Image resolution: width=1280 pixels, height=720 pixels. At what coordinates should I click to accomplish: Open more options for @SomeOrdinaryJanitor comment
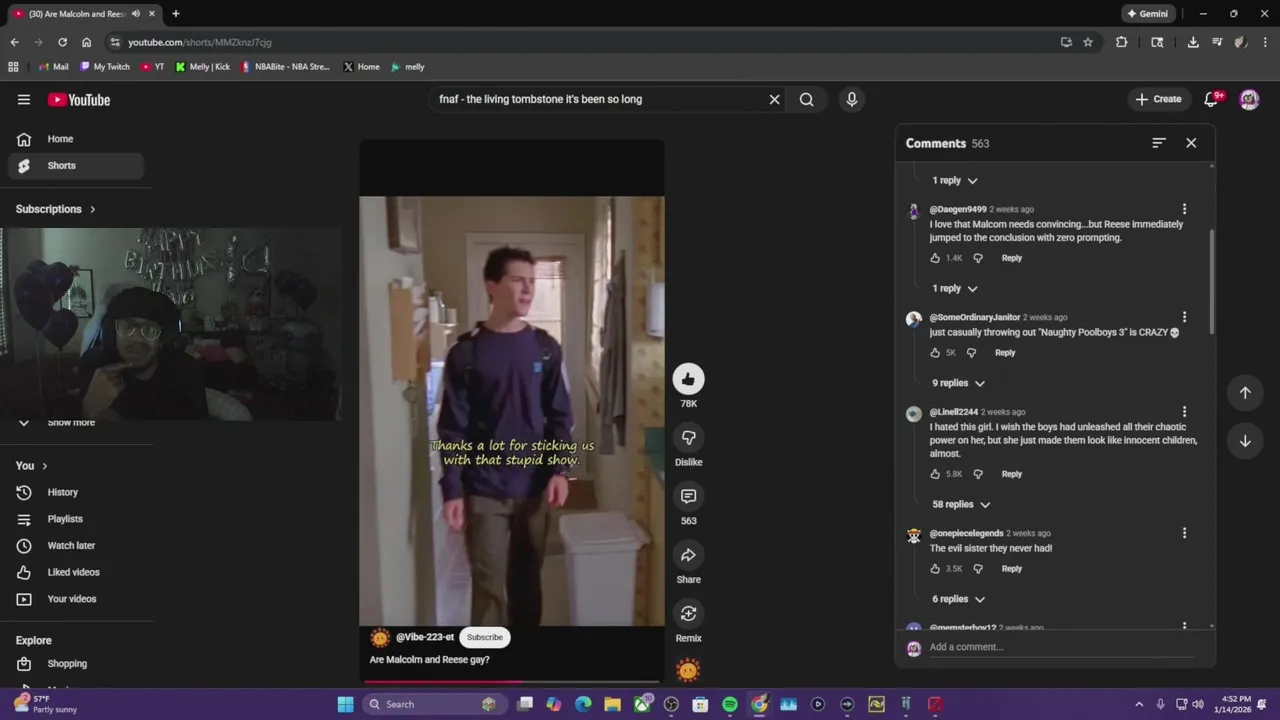(1184, 317)
